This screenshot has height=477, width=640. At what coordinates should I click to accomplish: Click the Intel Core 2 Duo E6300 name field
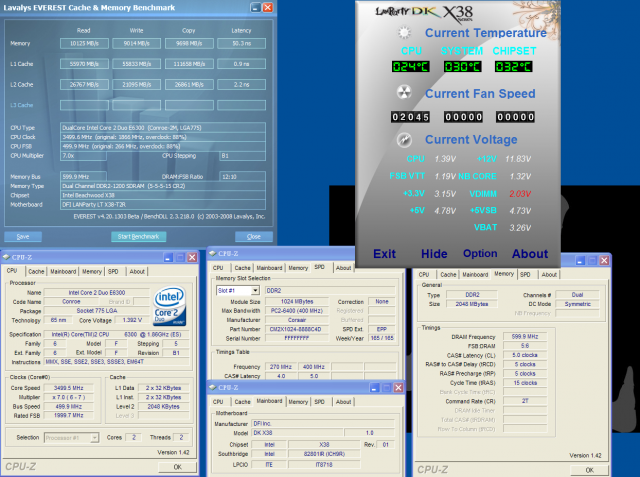tap(97, 293)
